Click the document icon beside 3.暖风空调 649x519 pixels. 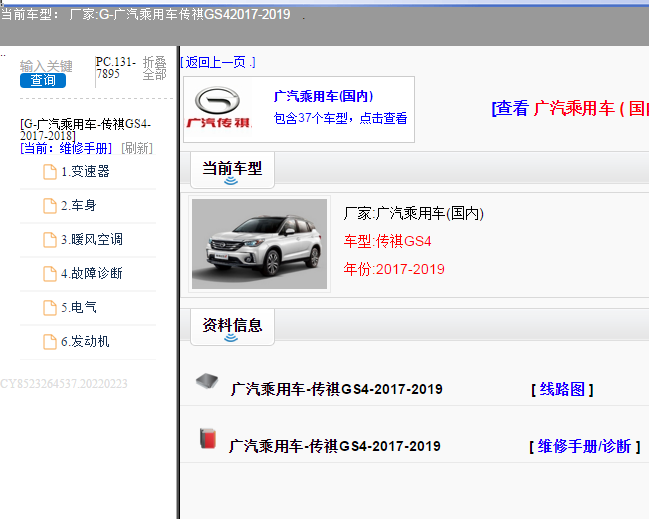pos(50,240)
